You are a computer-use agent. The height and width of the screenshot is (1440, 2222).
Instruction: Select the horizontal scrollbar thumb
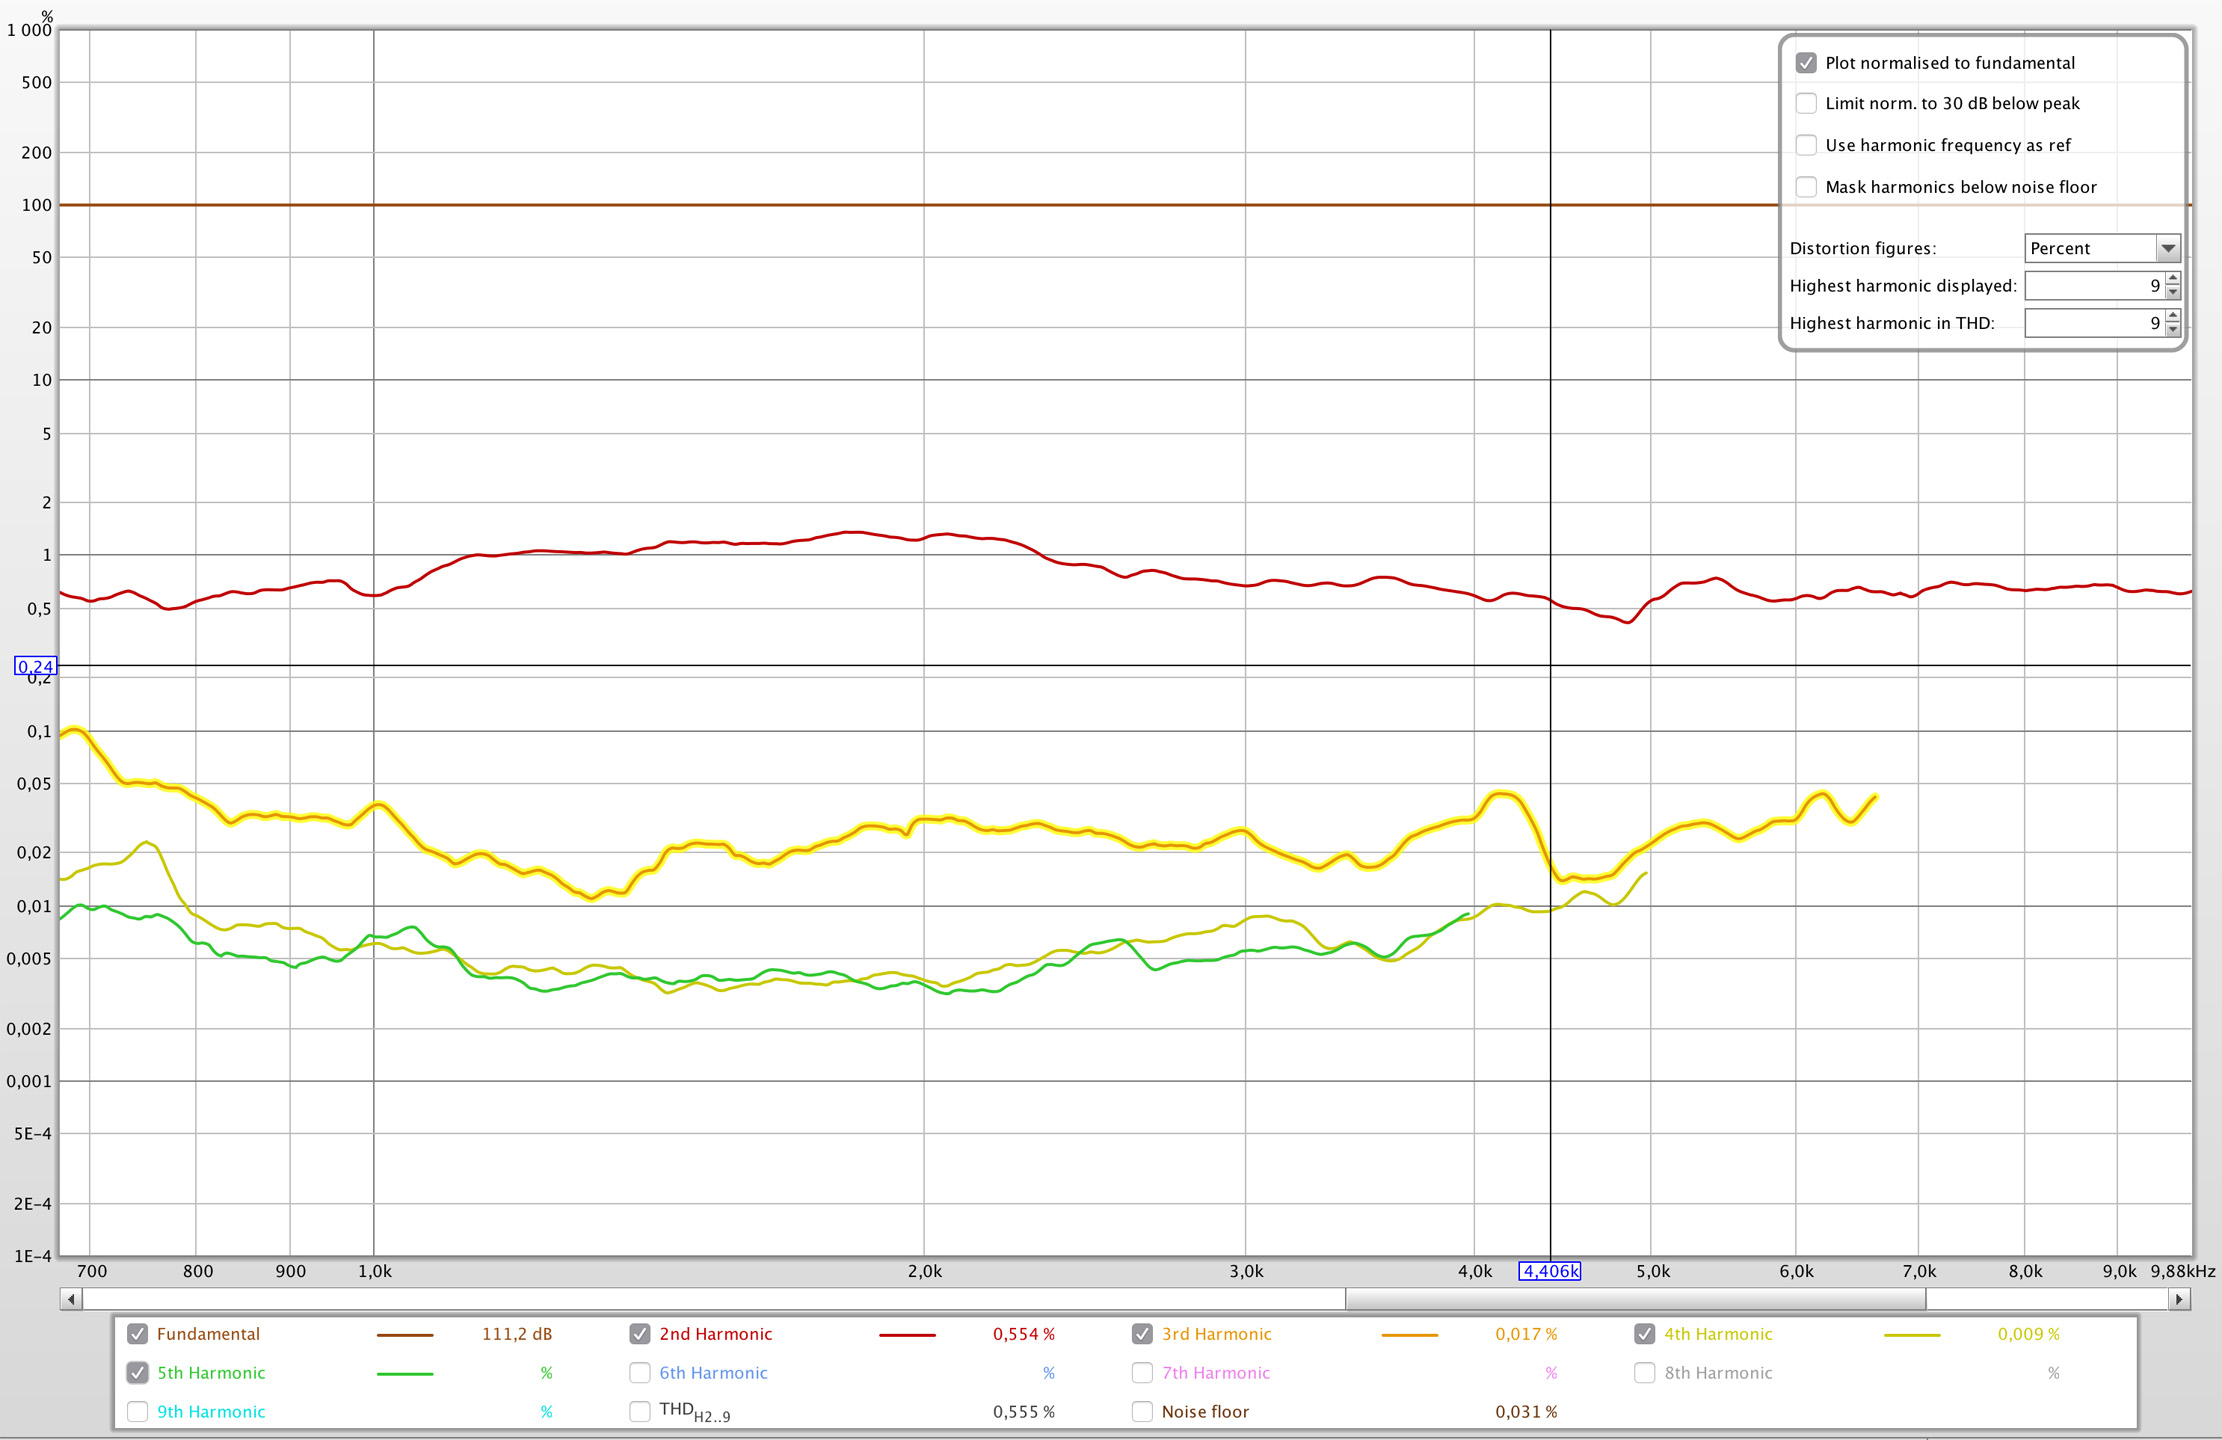(x=1635, y=1299)
